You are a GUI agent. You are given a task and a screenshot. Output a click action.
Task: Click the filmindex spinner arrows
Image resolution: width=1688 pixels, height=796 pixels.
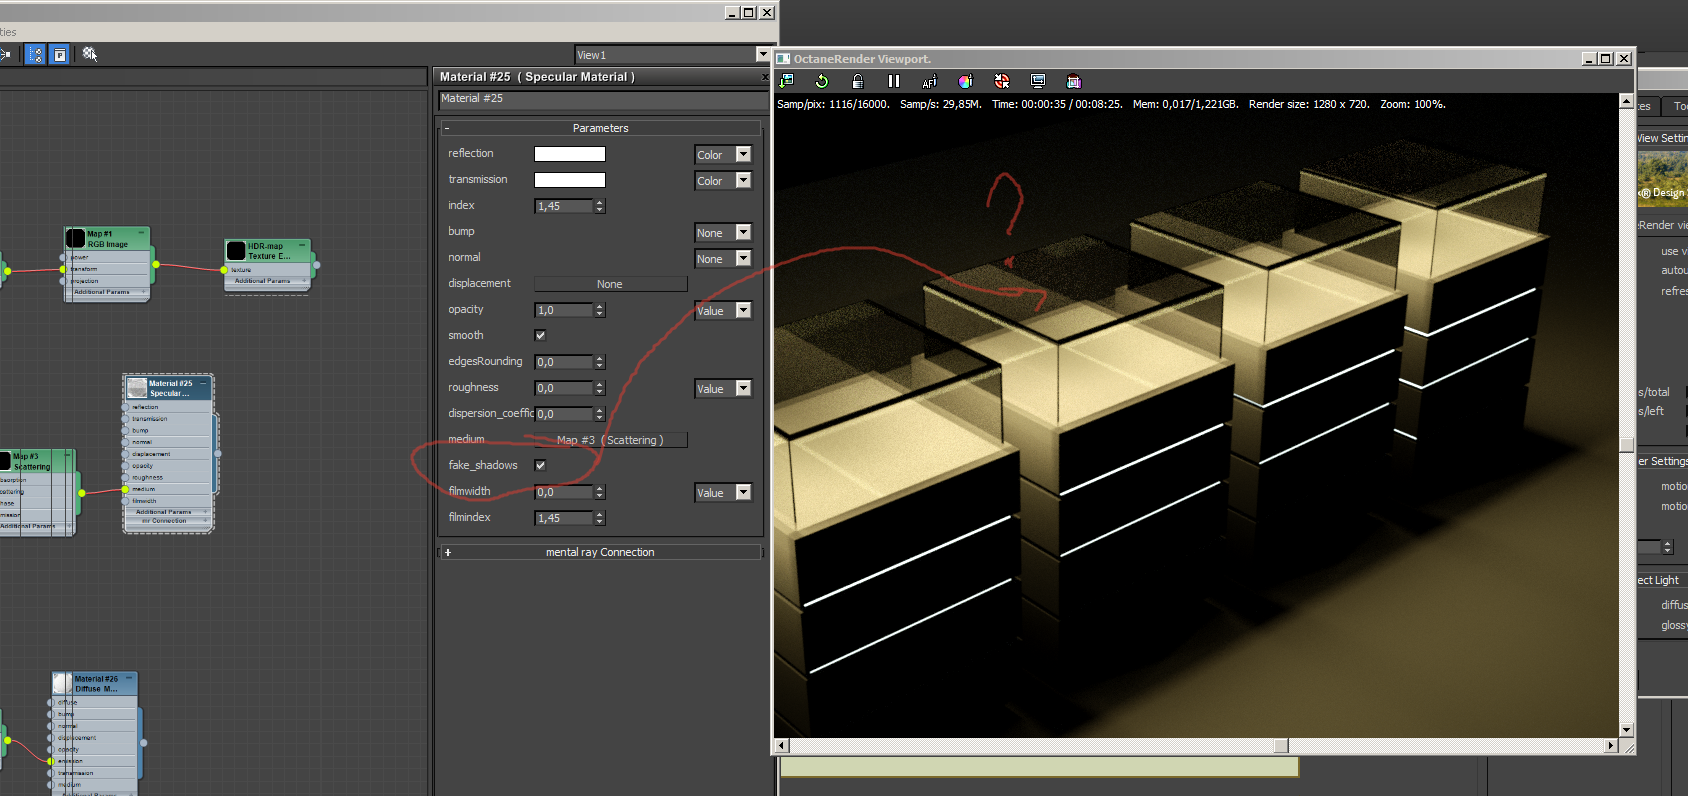600,518
